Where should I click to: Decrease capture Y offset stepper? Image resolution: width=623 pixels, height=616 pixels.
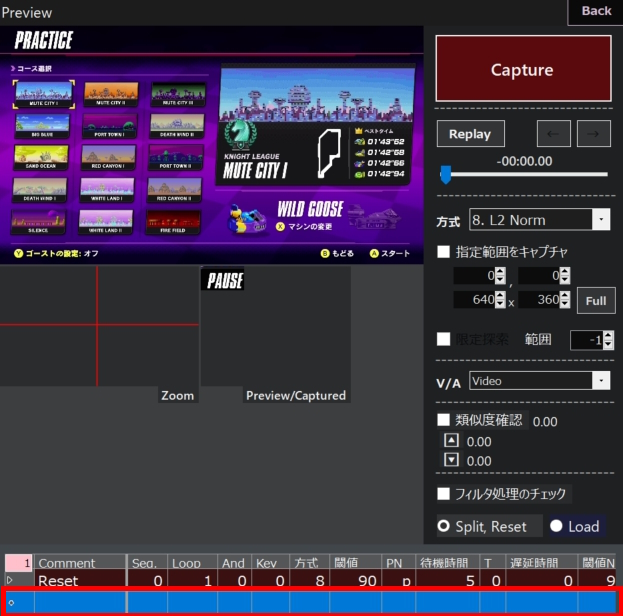565,280
